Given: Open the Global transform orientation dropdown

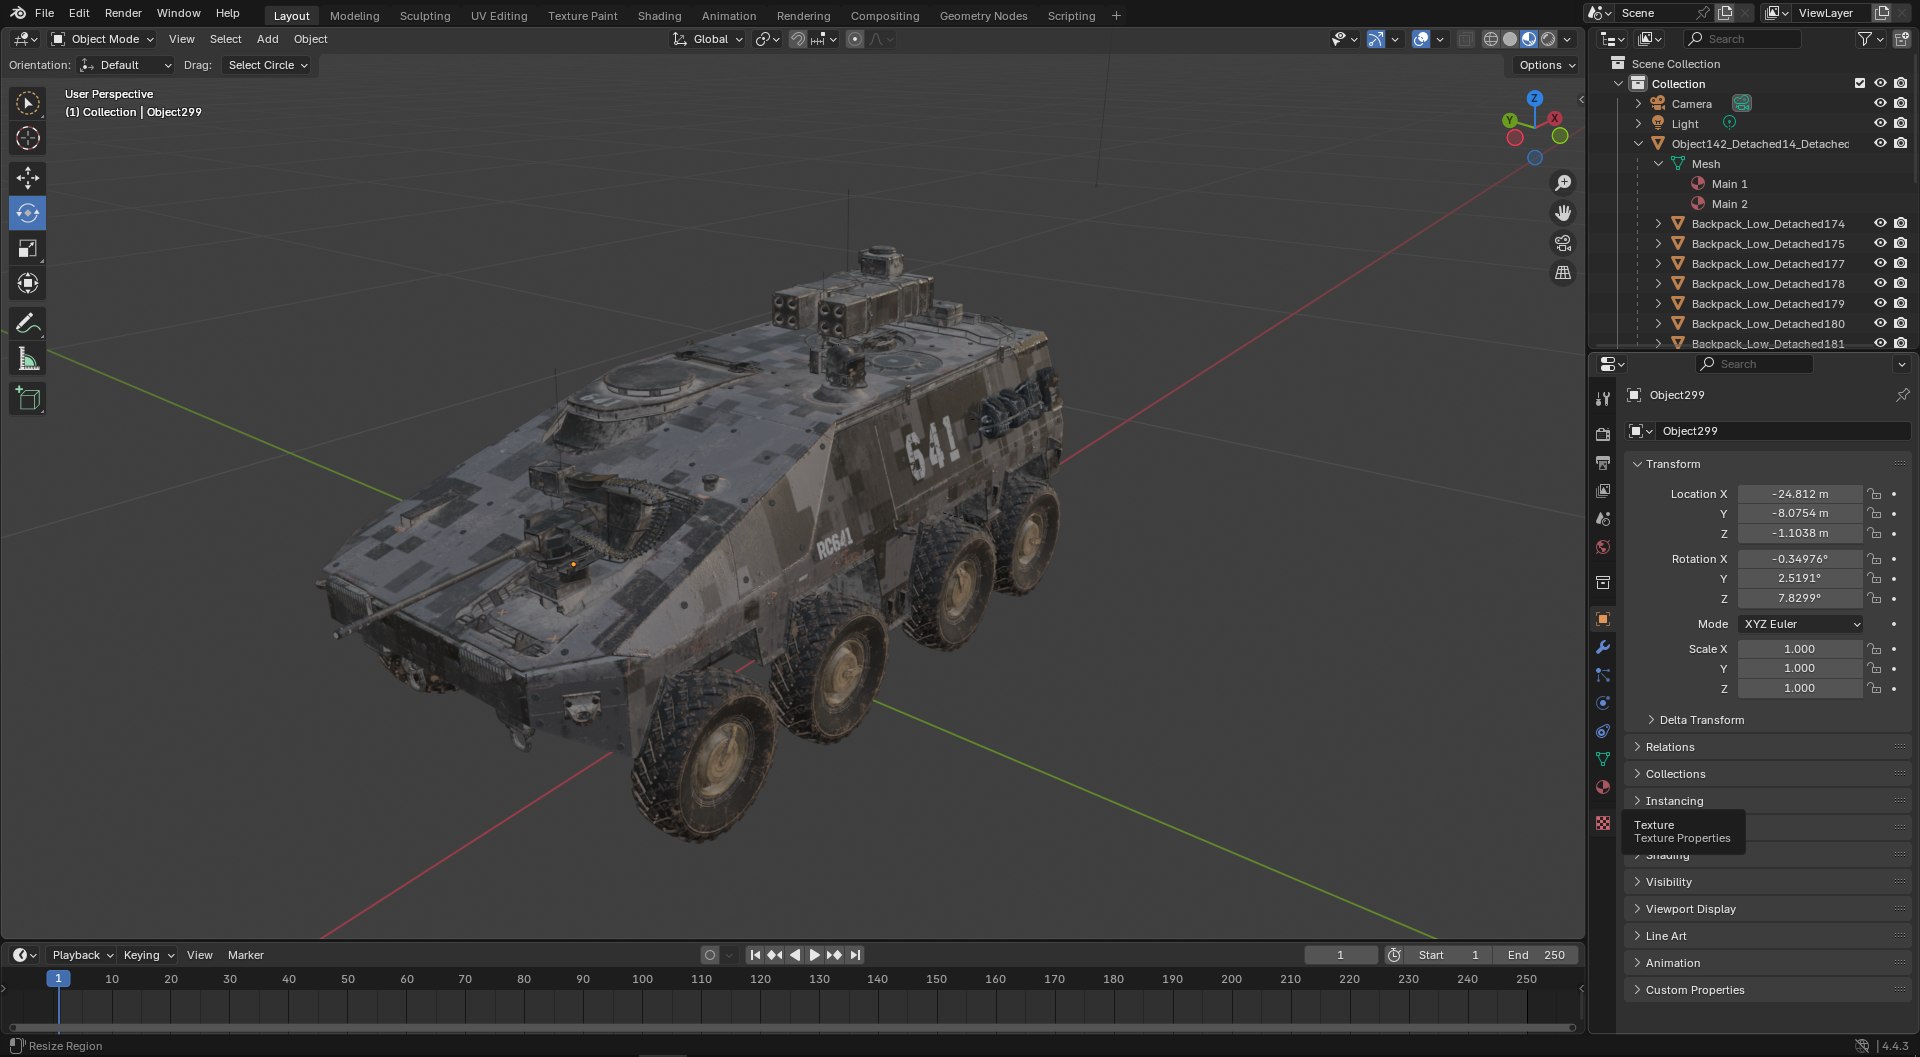Looking at the screenshot, I should pyautogui.click(x=708, y=39).
